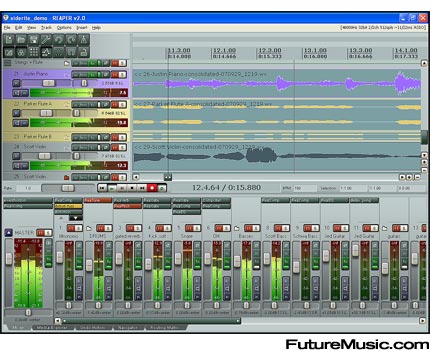Mute the Justin Piano track
The height and width of the screenshot is (360, 430).
point(114,75)
